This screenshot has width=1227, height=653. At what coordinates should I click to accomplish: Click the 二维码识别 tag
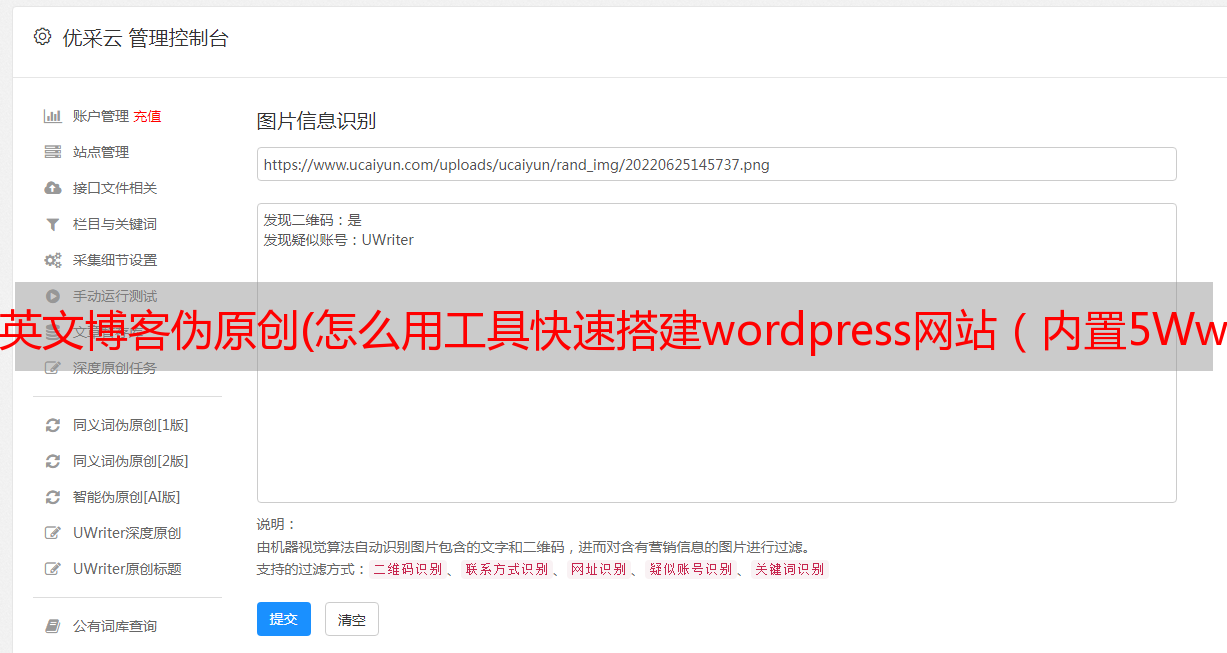408,569
